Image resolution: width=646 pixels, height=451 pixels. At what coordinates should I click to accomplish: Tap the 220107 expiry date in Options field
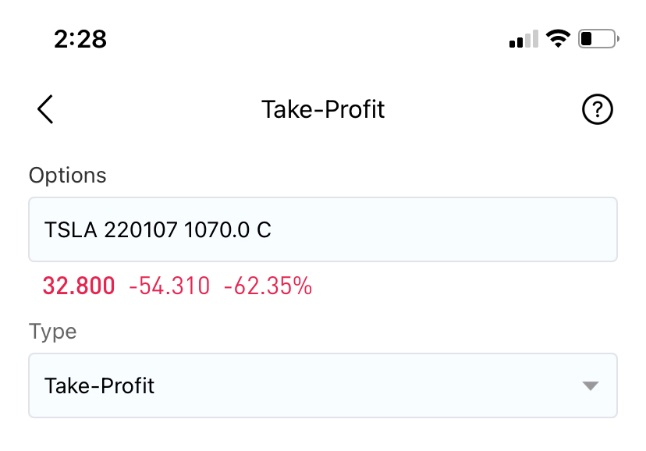140,229
